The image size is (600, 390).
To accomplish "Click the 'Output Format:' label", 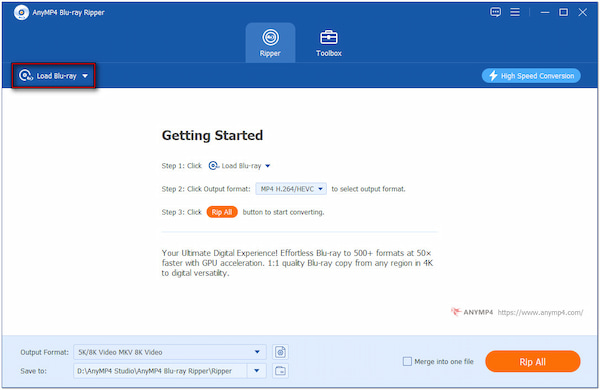I will tap(44, 352).
